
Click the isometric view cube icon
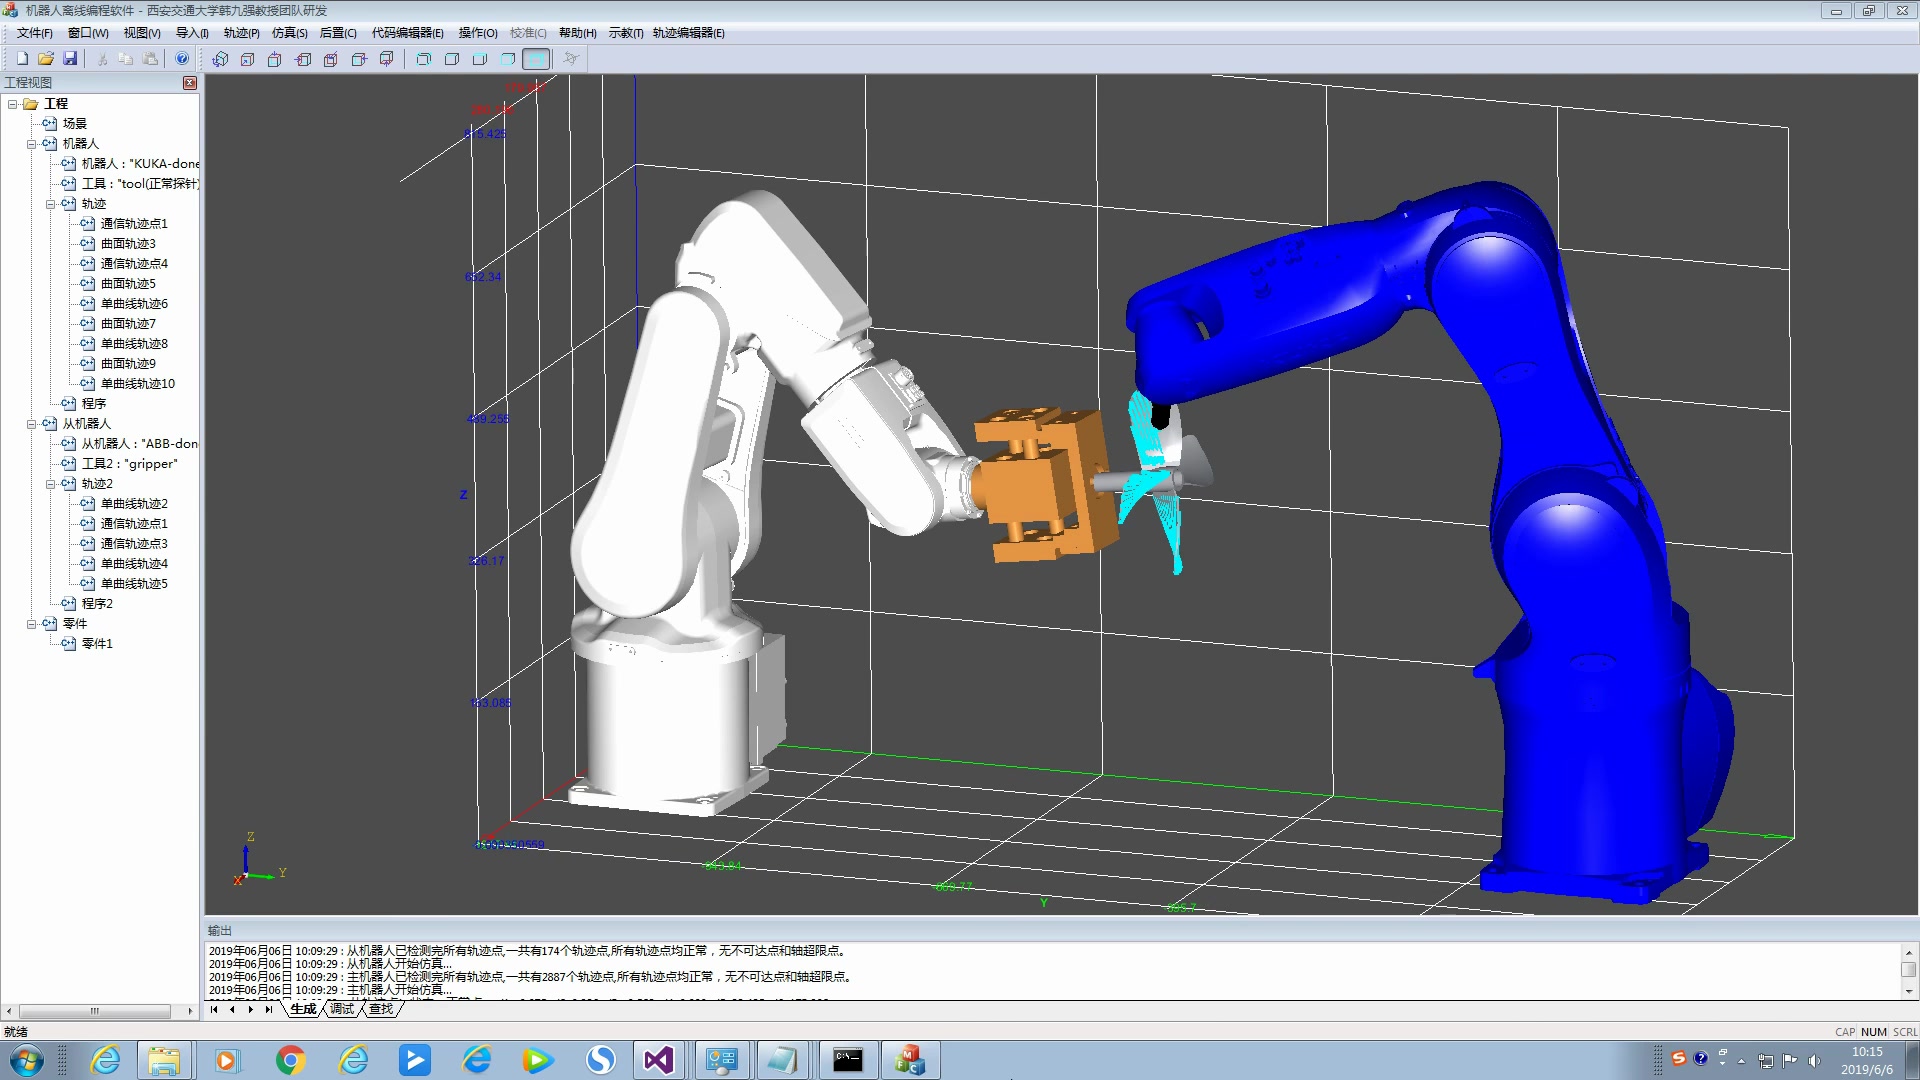click(220, 59)
